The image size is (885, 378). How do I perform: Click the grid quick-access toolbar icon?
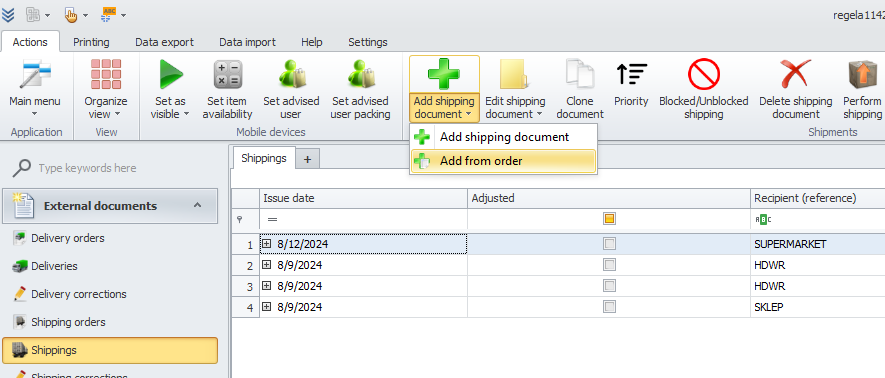click(33, 15)
